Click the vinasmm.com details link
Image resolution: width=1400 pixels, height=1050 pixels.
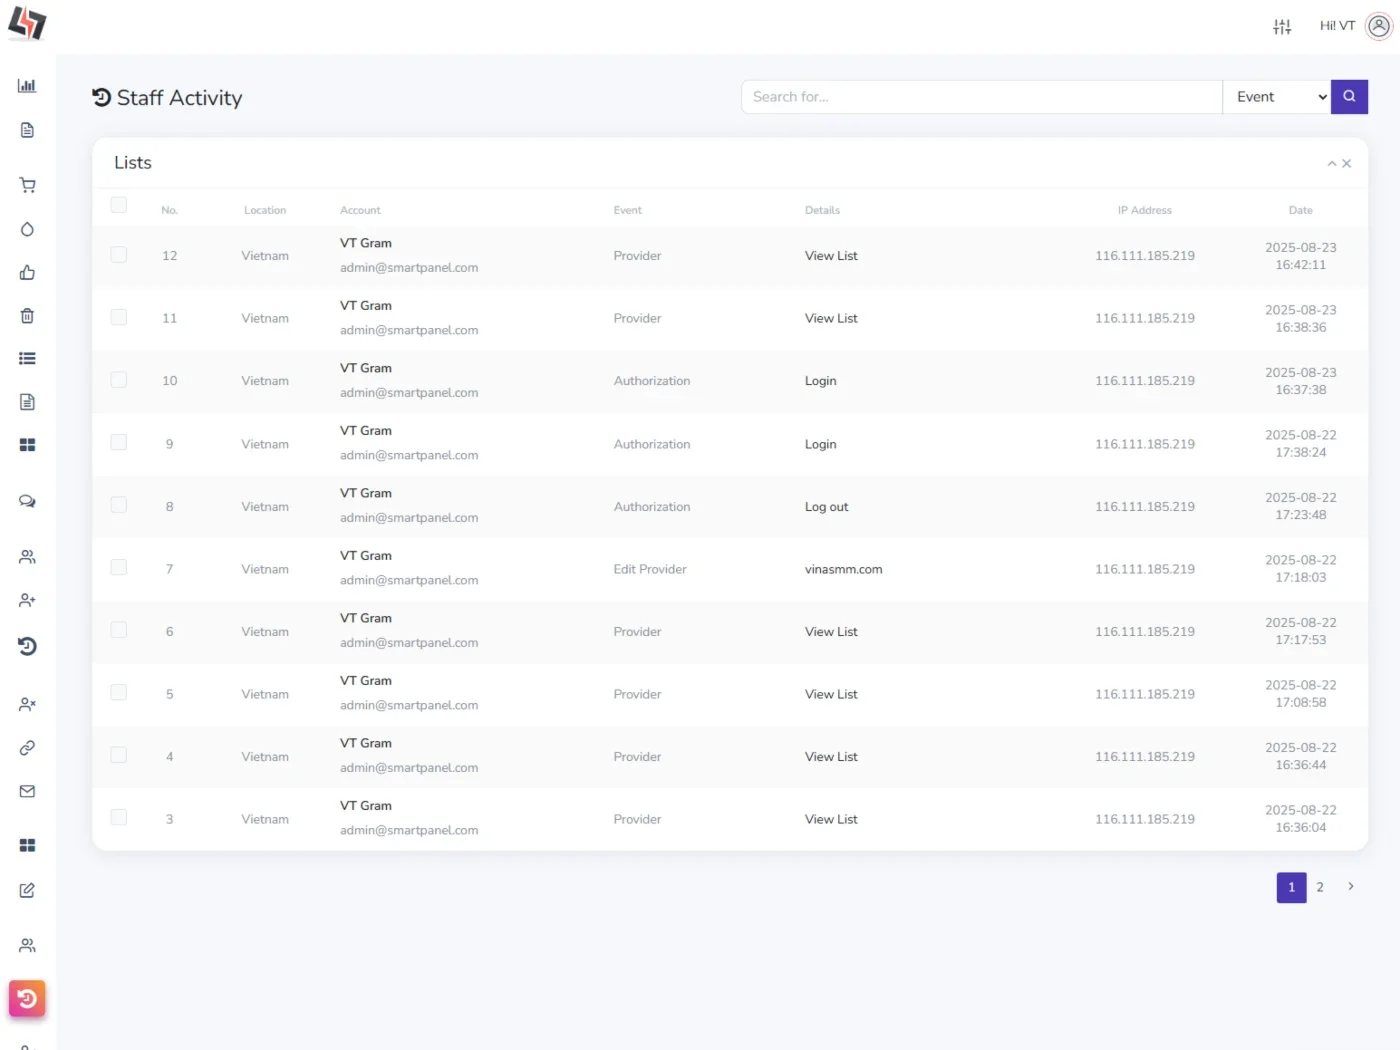843,569
